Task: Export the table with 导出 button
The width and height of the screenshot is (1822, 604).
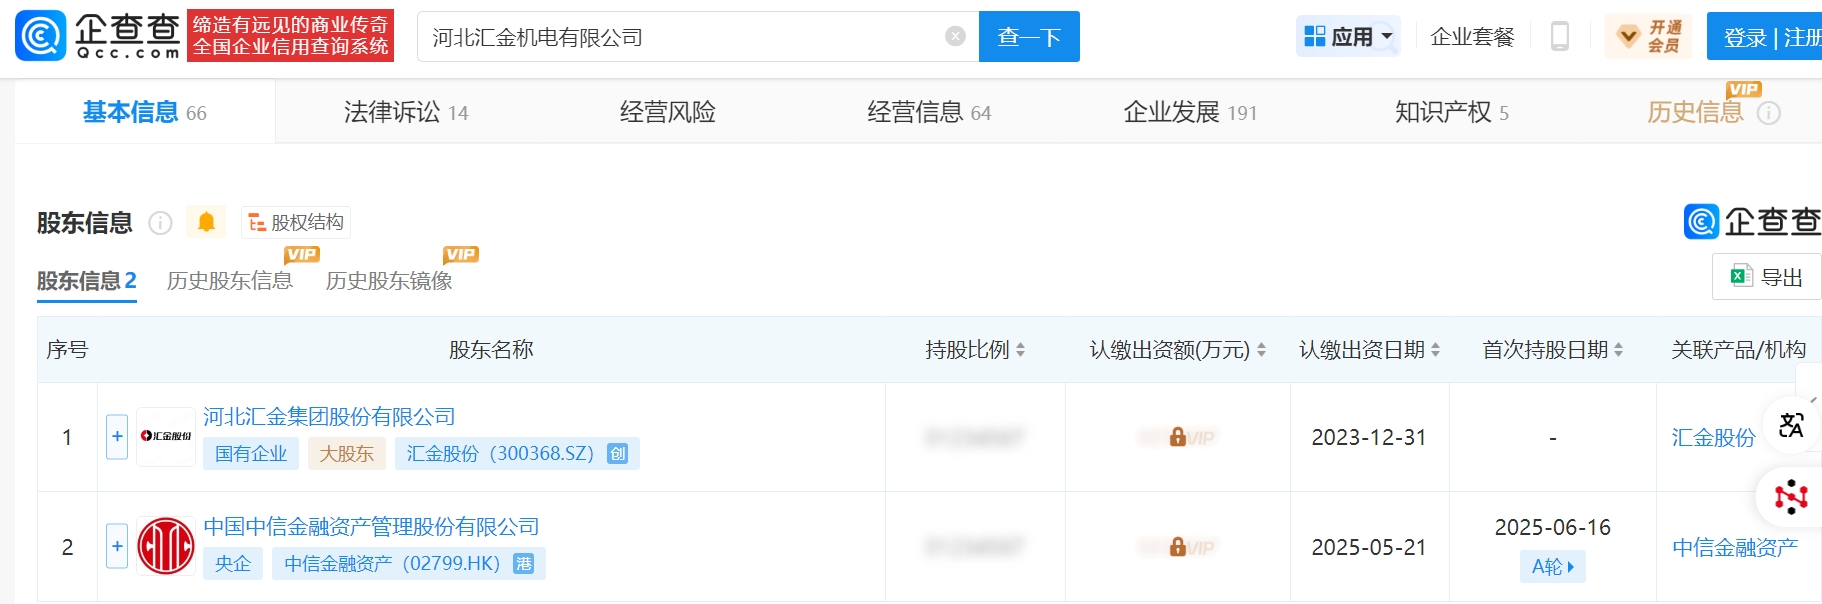Action: point(1767,277)
